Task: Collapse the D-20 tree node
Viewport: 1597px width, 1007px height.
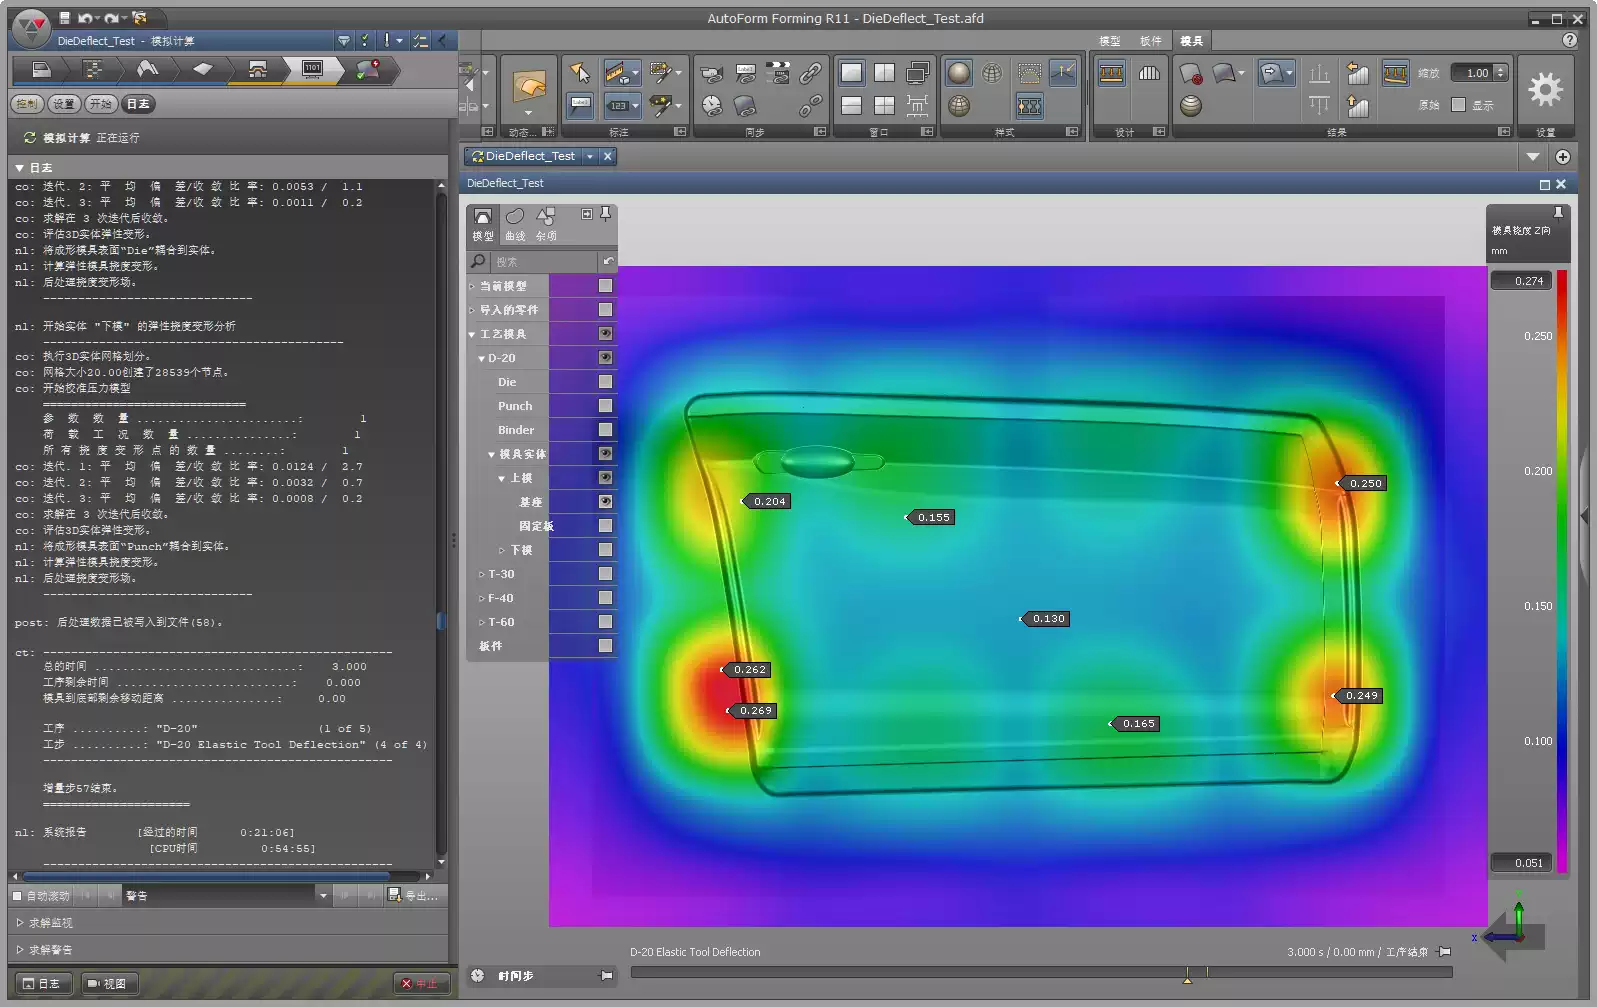Action: (x=481, y=359)
